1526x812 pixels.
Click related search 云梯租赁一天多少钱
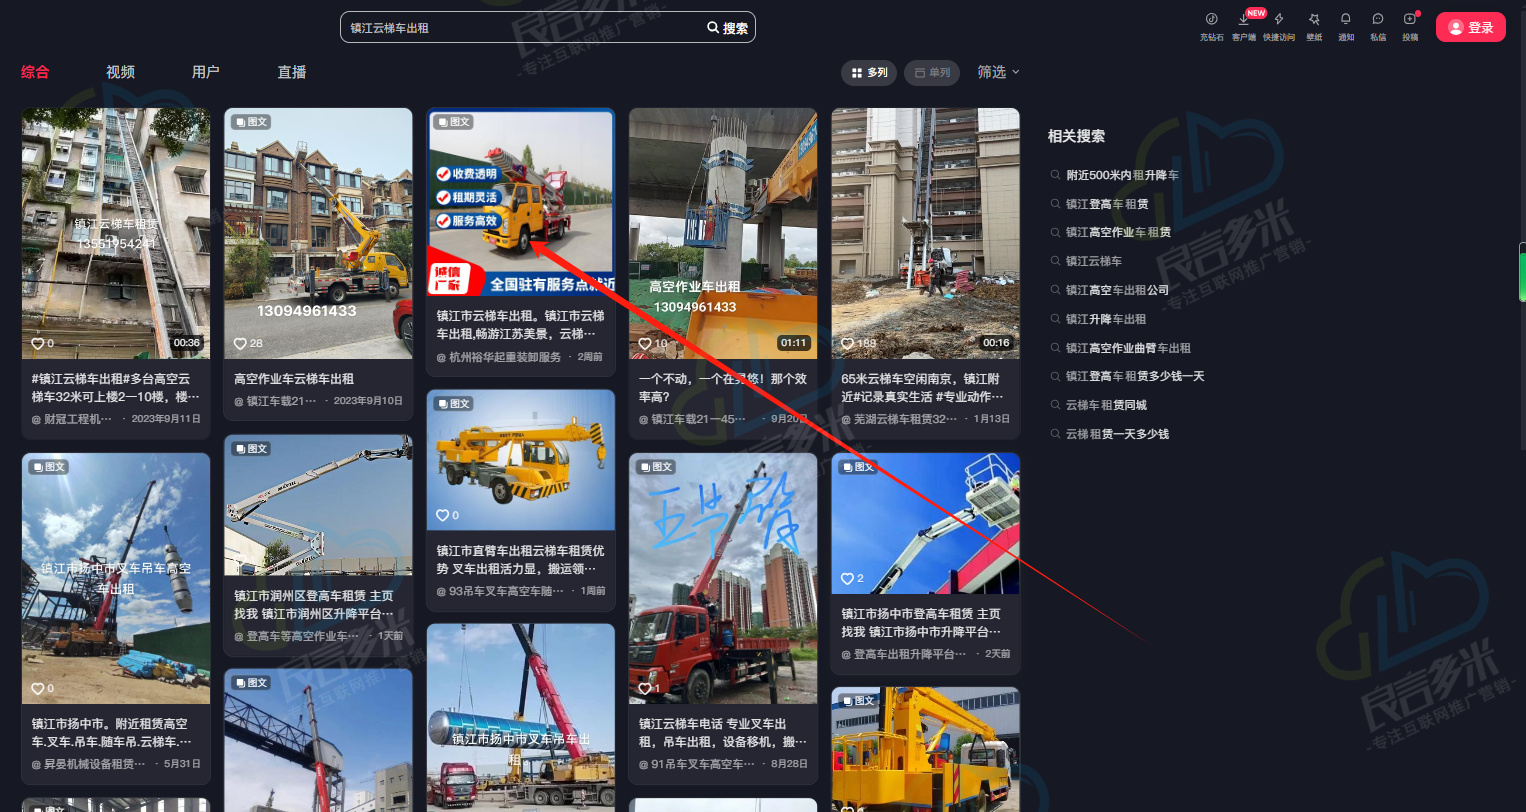click(1116, 434)
